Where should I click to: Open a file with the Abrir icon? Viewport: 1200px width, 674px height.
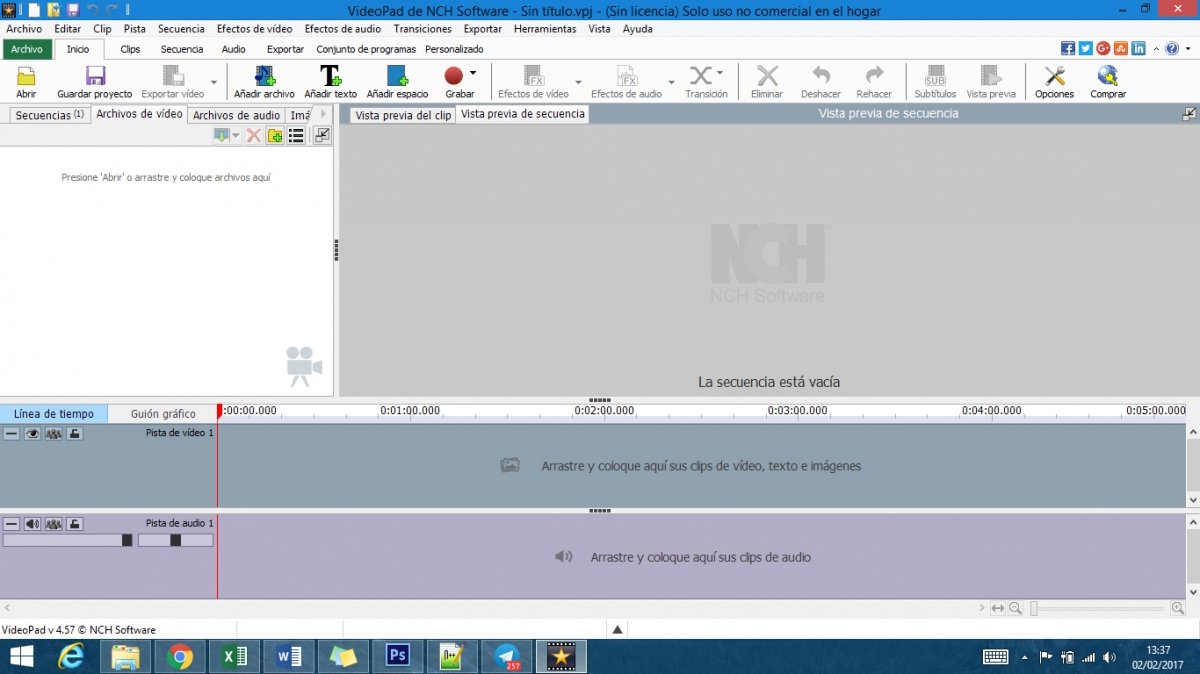point(26,81)
